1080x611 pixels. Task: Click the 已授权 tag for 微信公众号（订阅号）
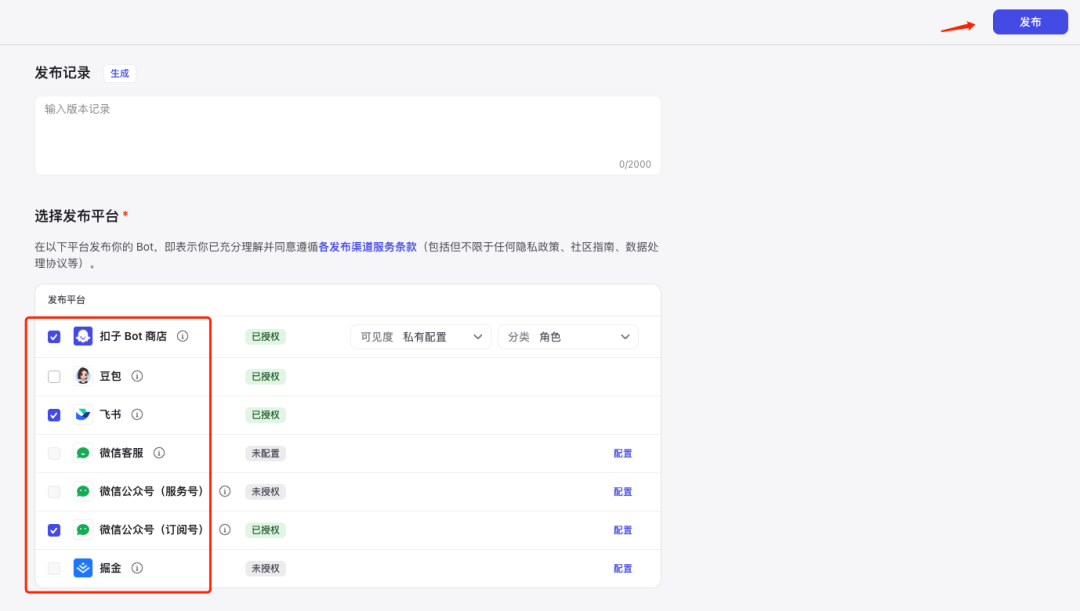click(265, 530)
